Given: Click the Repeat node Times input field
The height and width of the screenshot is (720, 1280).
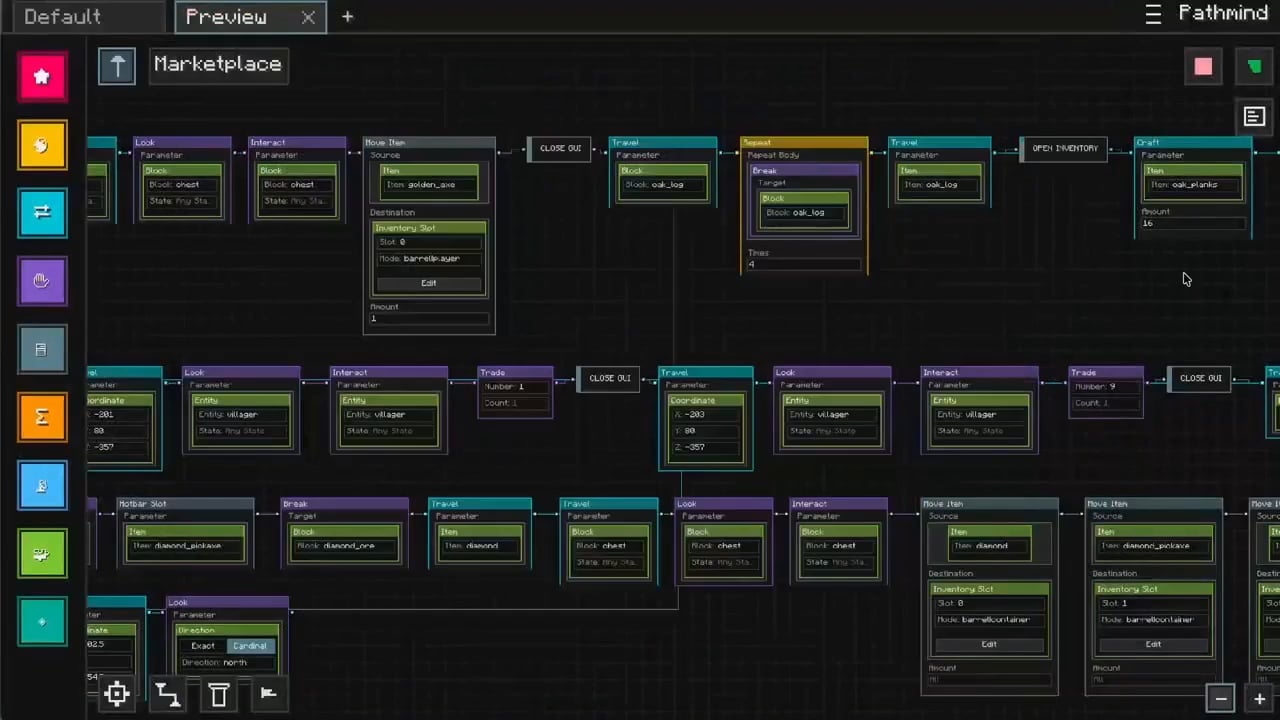Looking at the screenshot, I should (x=803, y=264).
